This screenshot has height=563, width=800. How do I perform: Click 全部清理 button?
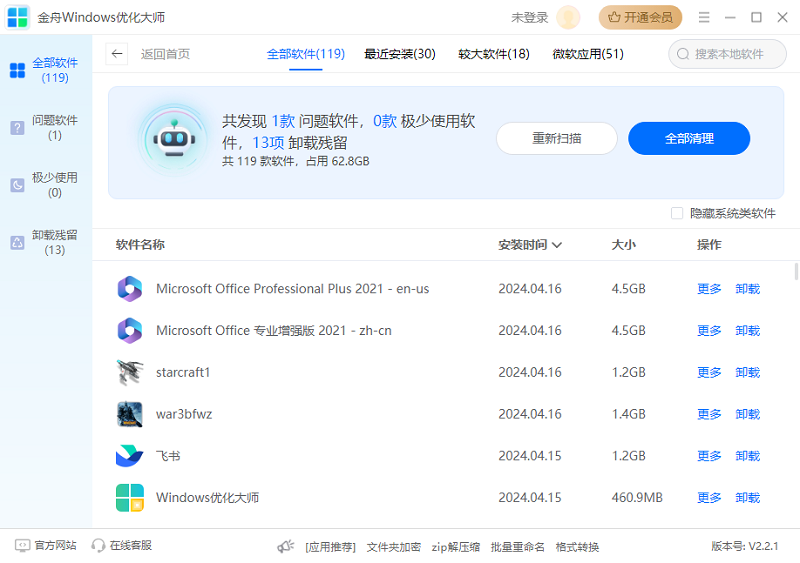pyautogui.click(x=689, y=138)
